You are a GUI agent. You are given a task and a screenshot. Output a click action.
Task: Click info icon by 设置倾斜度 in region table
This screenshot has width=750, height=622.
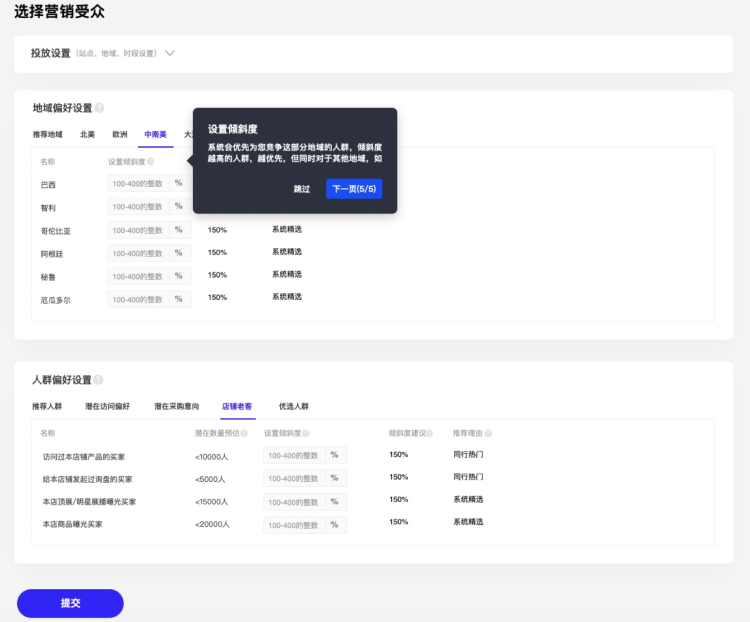pyautogui.click(x=151, y=162)
